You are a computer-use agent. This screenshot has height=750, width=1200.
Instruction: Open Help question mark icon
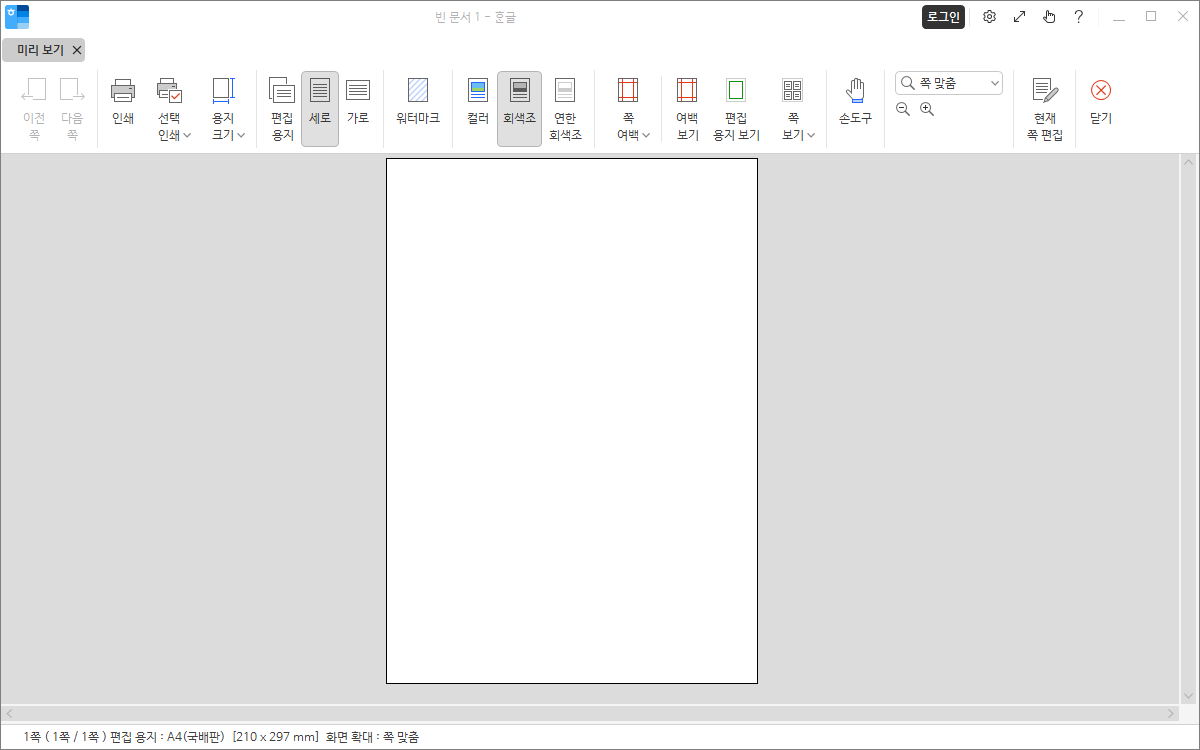point(1079,16)
